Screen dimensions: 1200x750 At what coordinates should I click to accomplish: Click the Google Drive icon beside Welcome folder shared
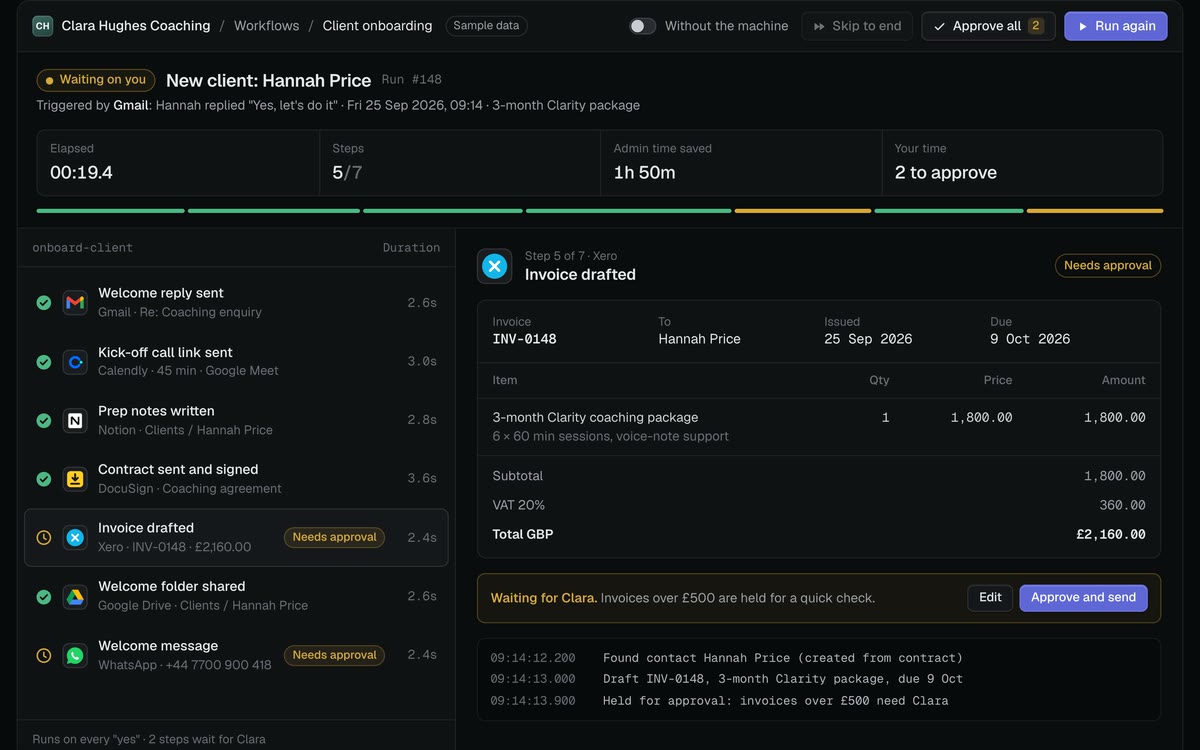pyautogui.click(x=75, y=597)
